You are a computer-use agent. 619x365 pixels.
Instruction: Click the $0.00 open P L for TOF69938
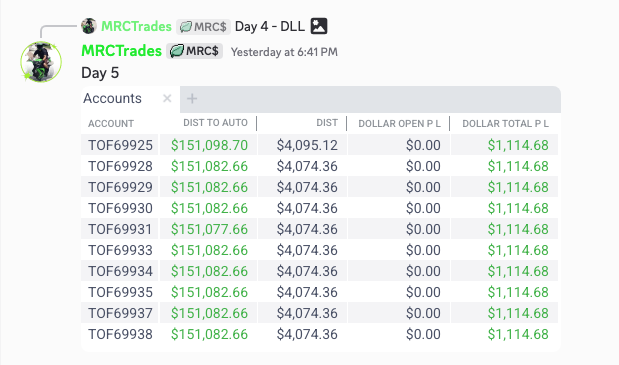coord(423,334)
